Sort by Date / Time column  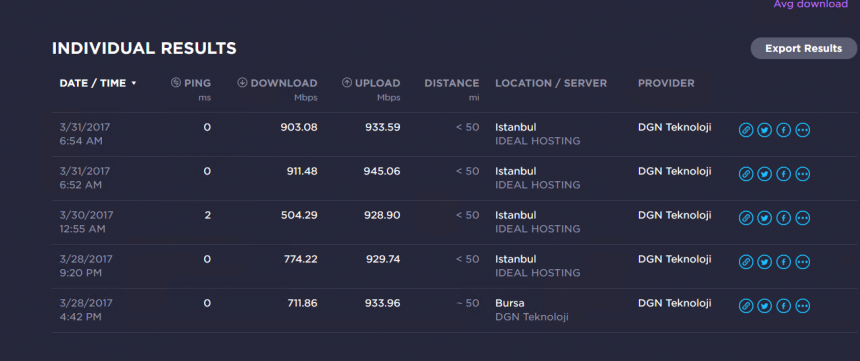coord(98,83)
